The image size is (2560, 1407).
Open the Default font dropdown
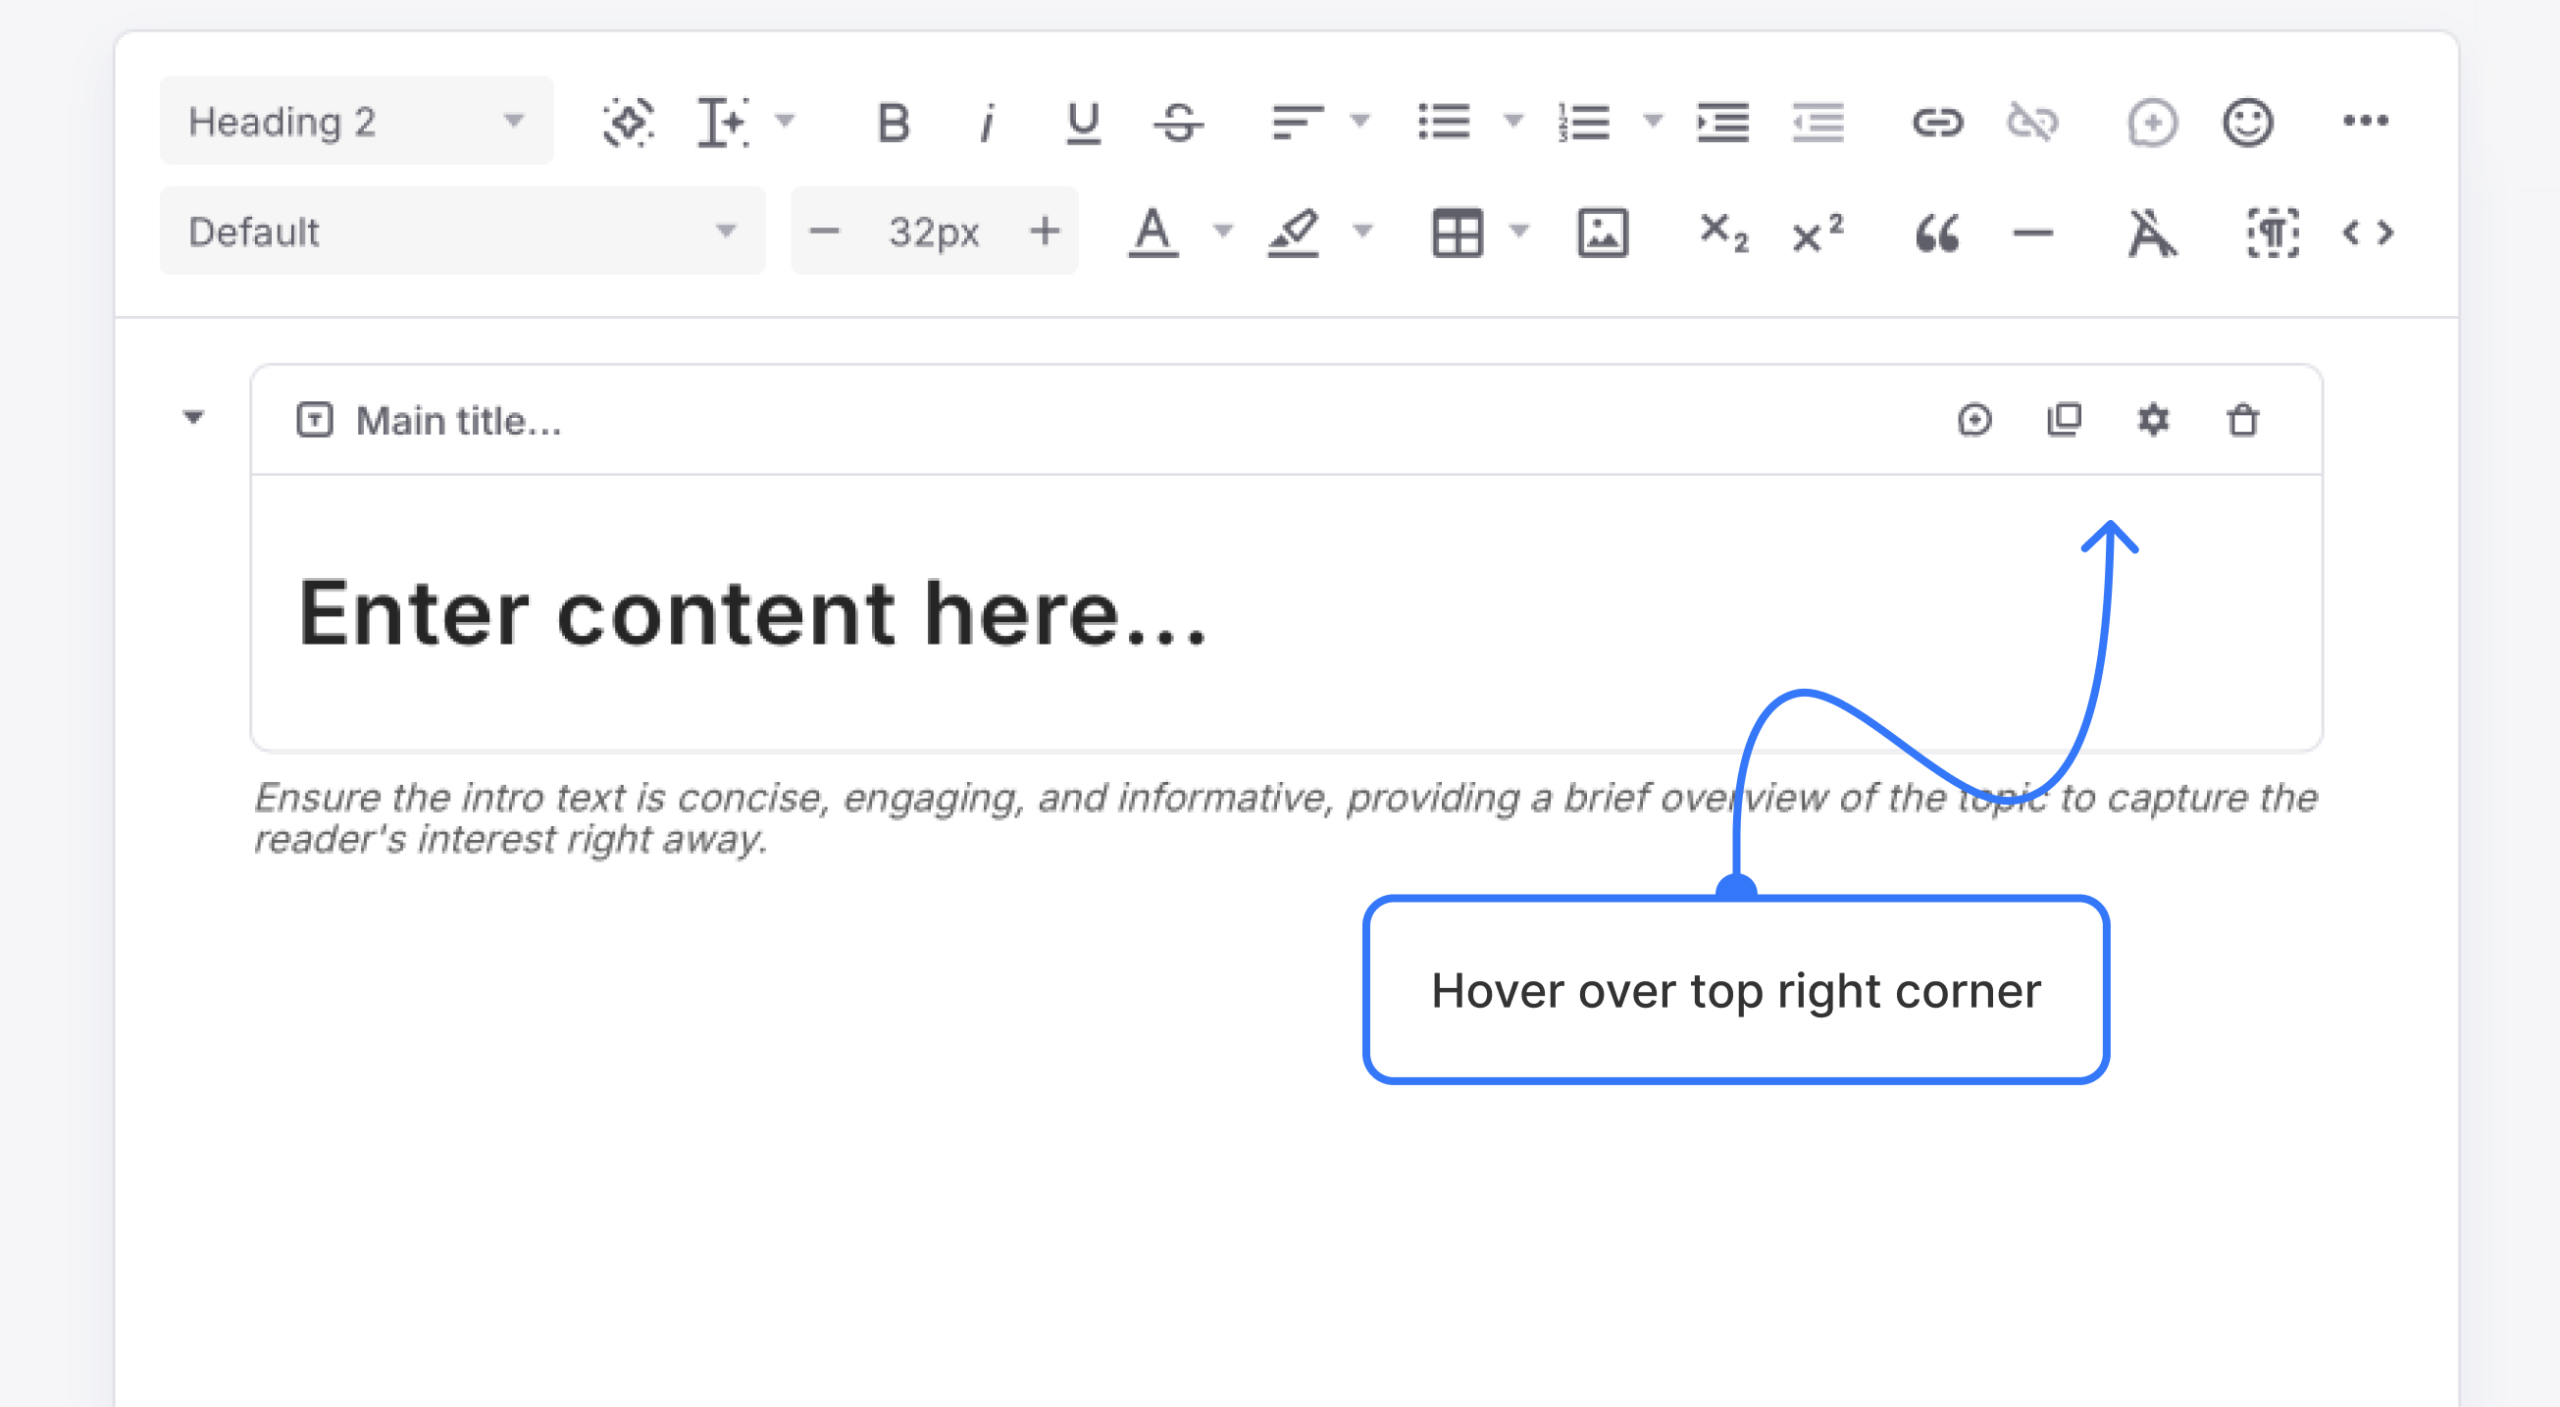pos(460,231)
